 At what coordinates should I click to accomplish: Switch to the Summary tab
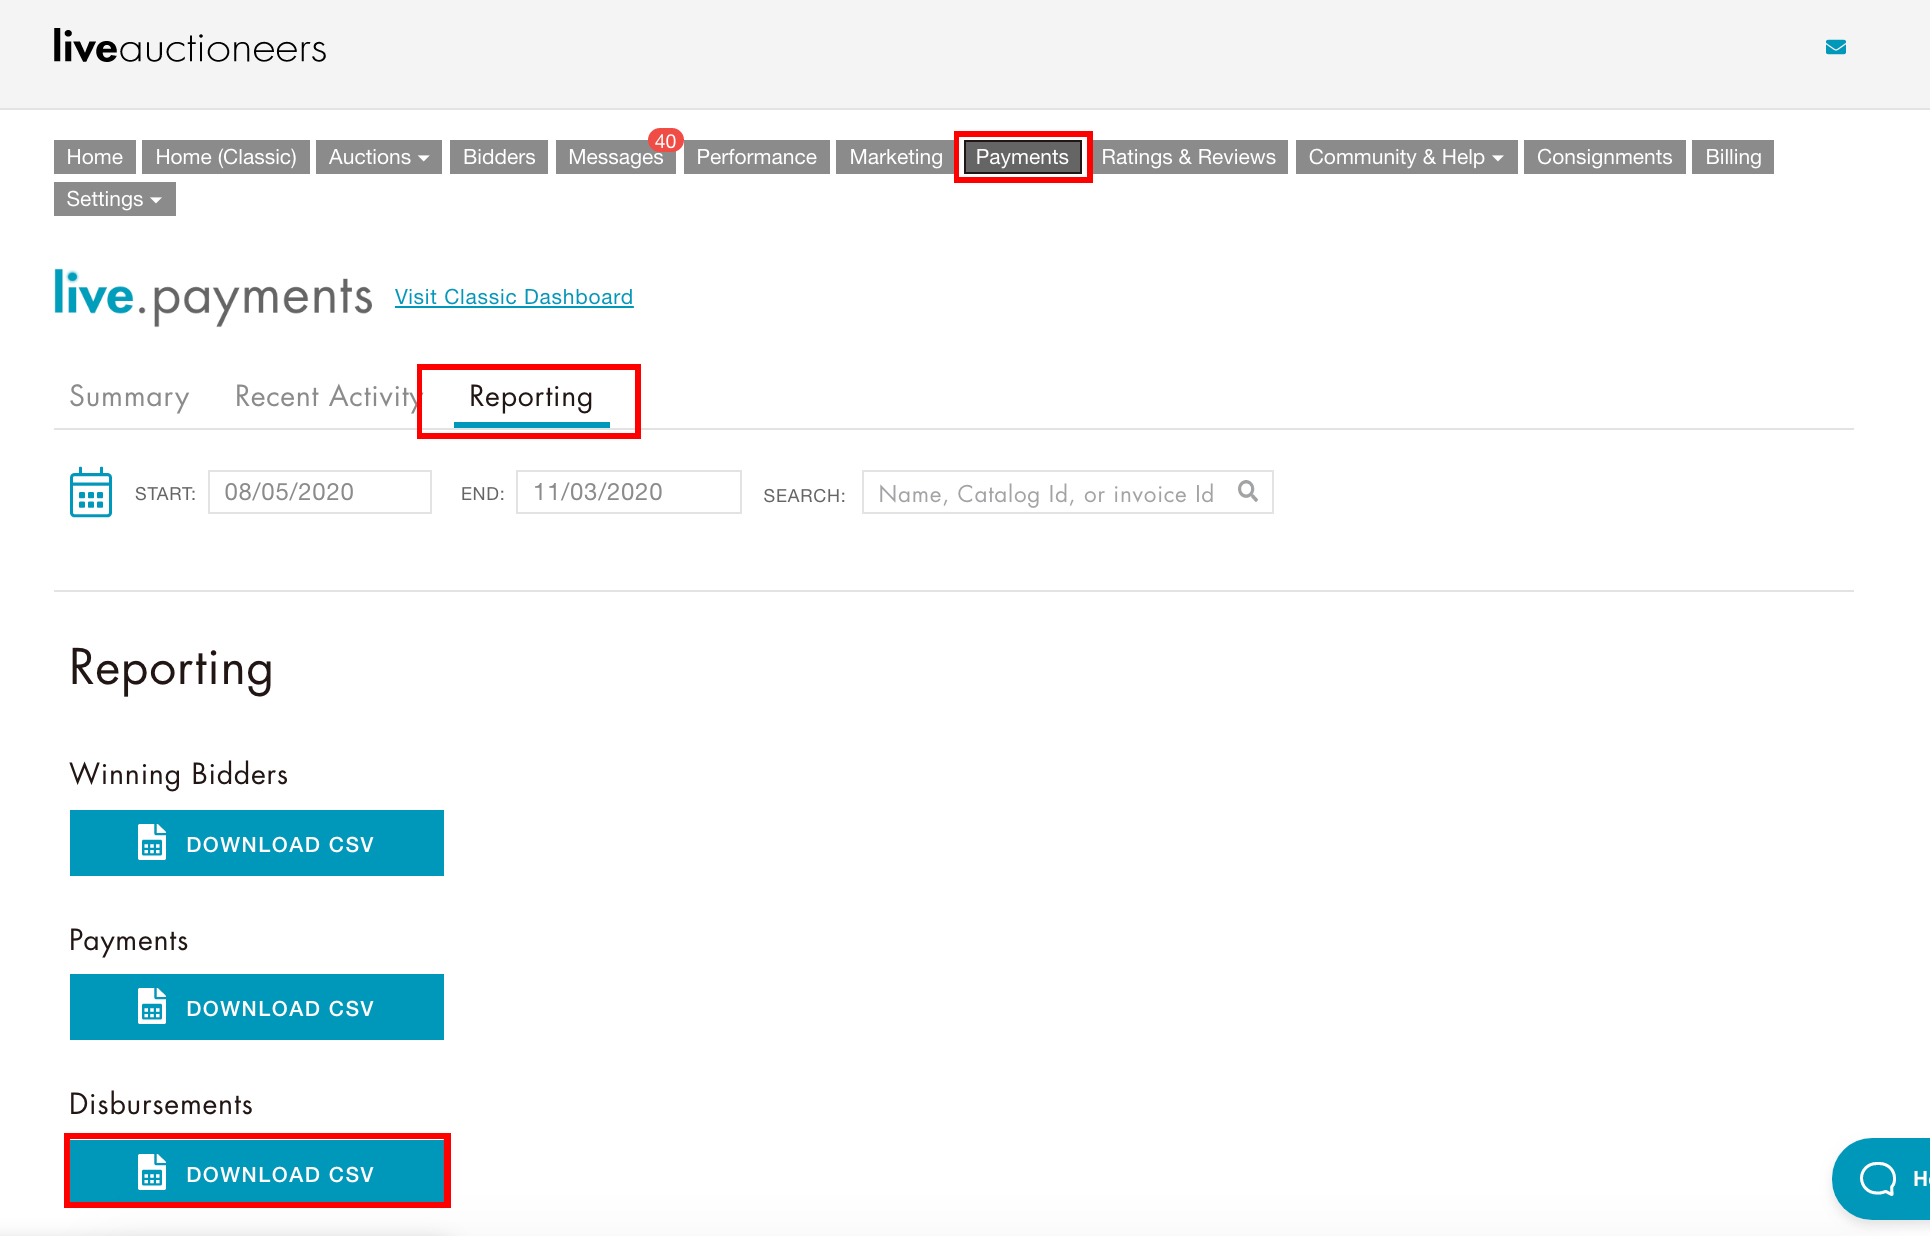coord(129,397)
